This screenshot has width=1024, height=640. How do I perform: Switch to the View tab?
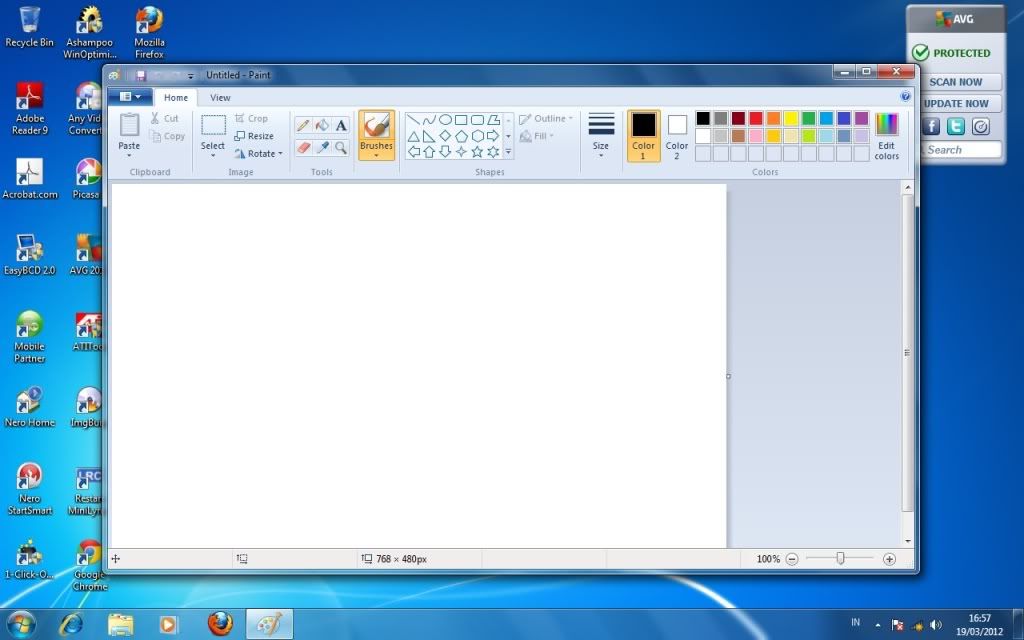(220, 97)
